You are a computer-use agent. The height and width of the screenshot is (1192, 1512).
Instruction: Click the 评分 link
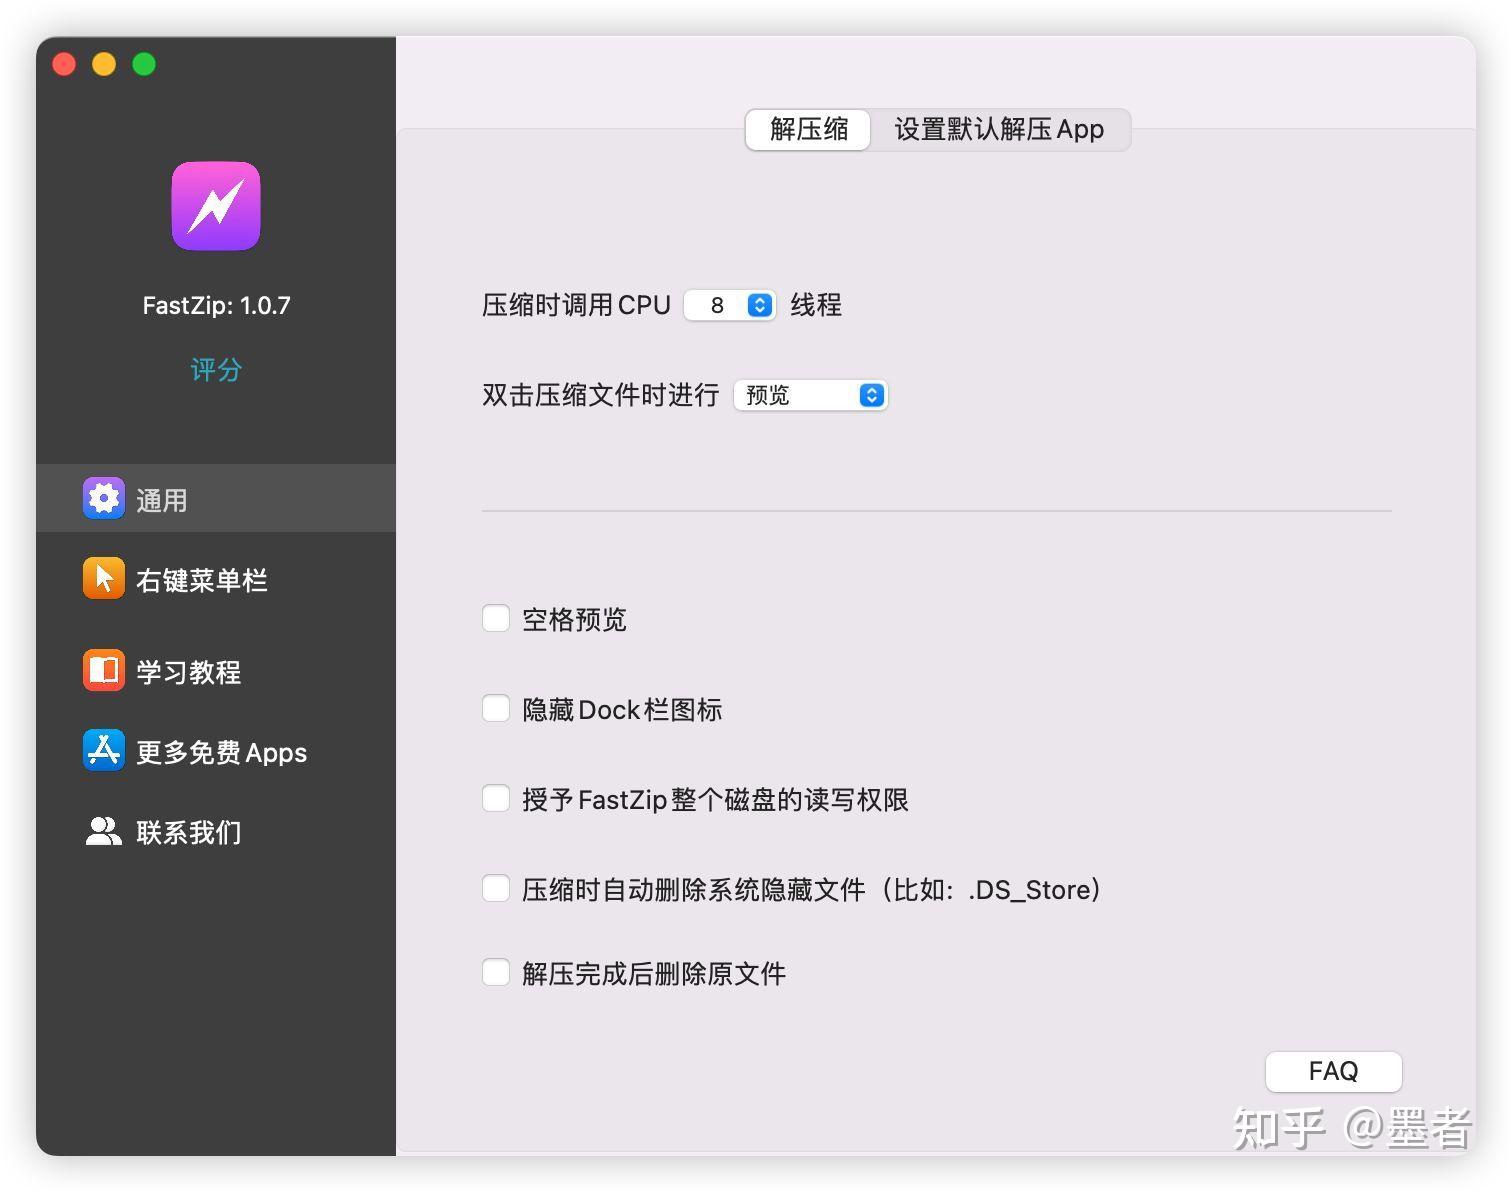click(x=216, y=370)
